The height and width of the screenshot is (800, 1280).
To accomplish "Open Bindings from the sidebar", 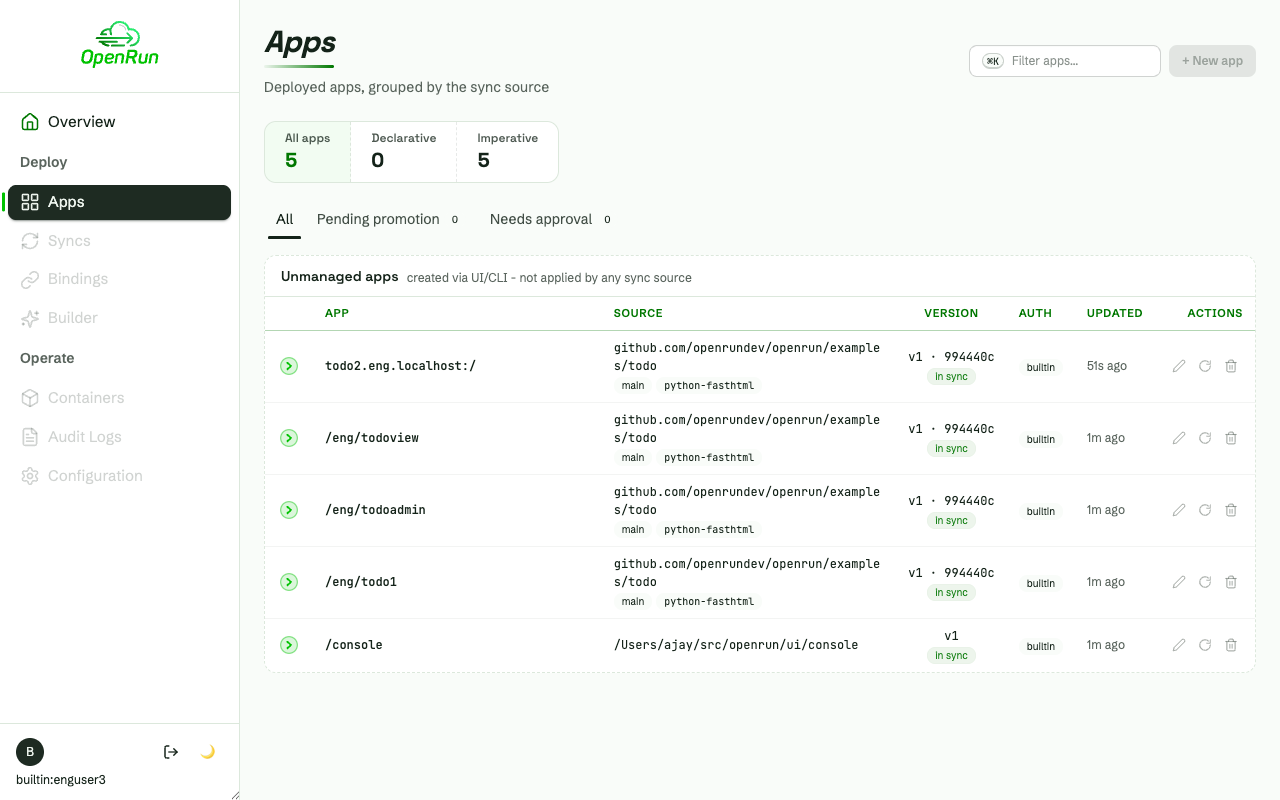I will (119, 279).
